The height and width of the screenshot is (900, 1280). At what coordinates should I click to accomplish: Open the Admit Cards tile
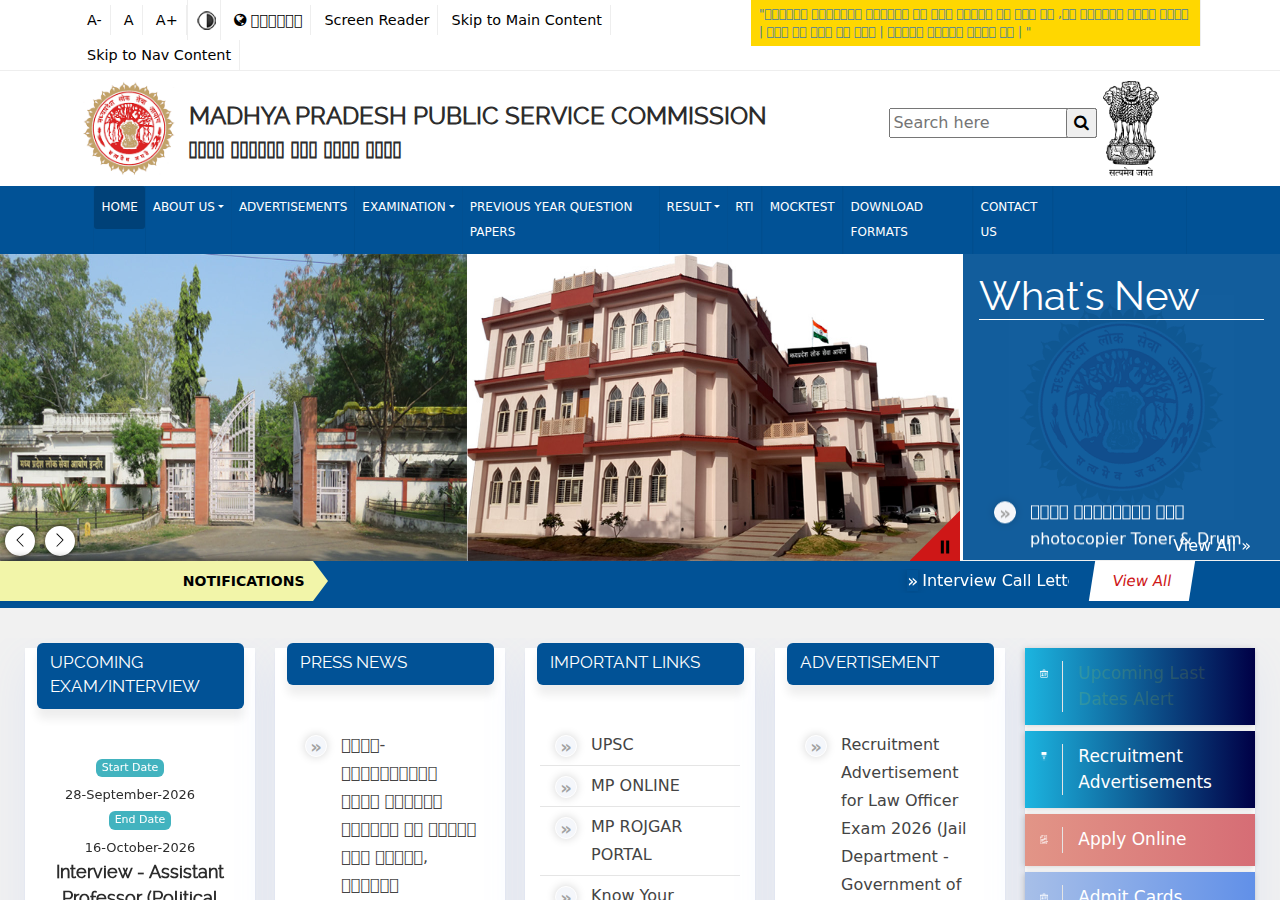[1140, 886]
